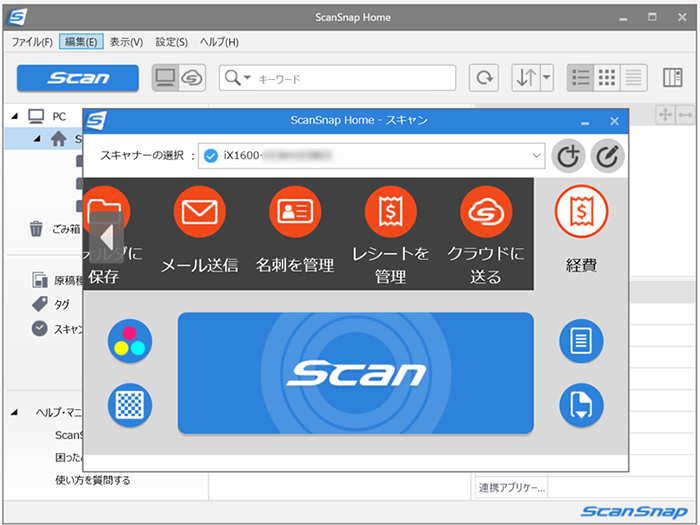
Task: Collapse the PC tree node
Action: tap(14, 117)
